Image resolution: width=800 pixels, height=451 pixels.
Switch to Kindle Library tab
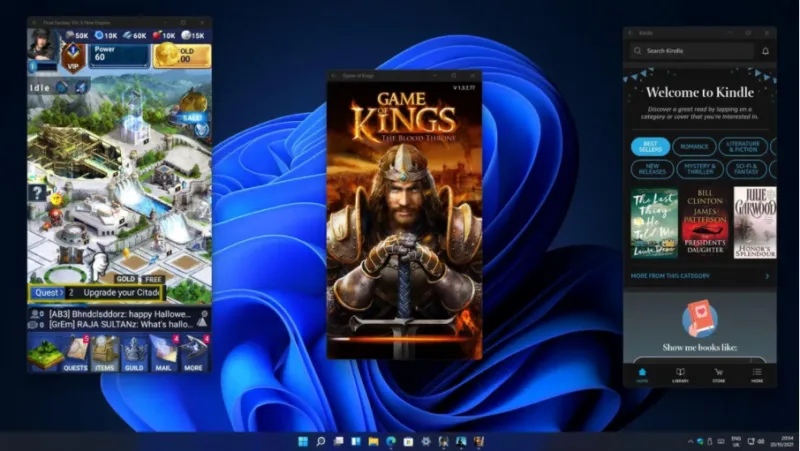pos(680,375)
